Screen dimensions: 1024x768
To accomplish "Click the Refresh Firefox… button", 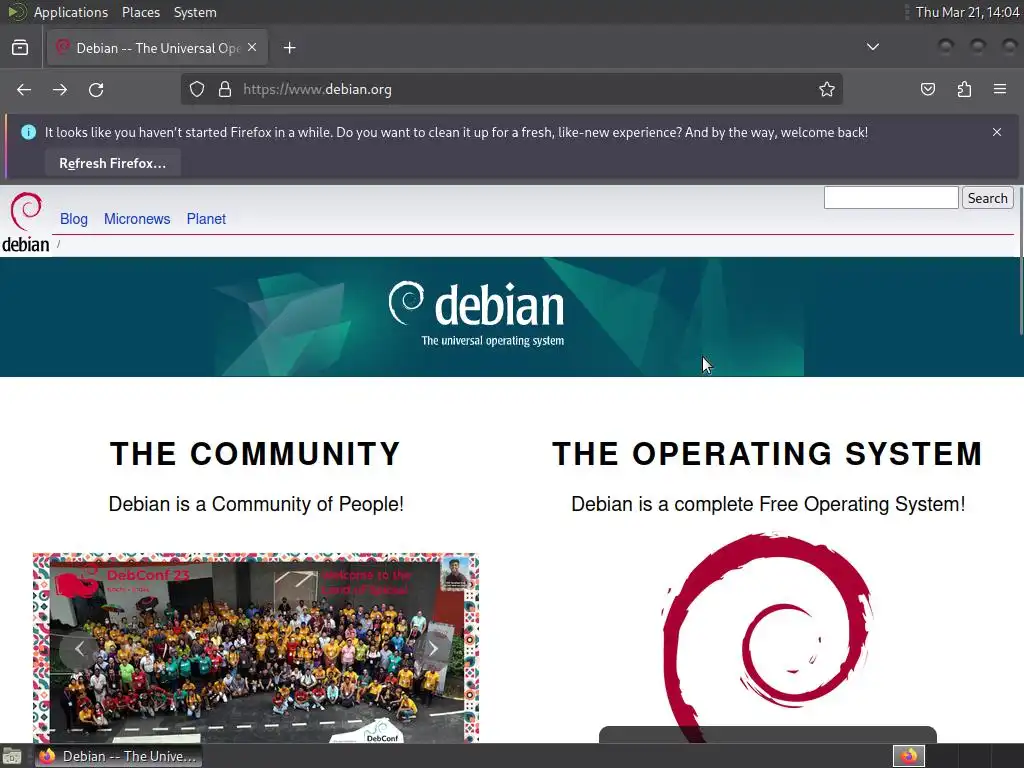I will coord(112,163).
